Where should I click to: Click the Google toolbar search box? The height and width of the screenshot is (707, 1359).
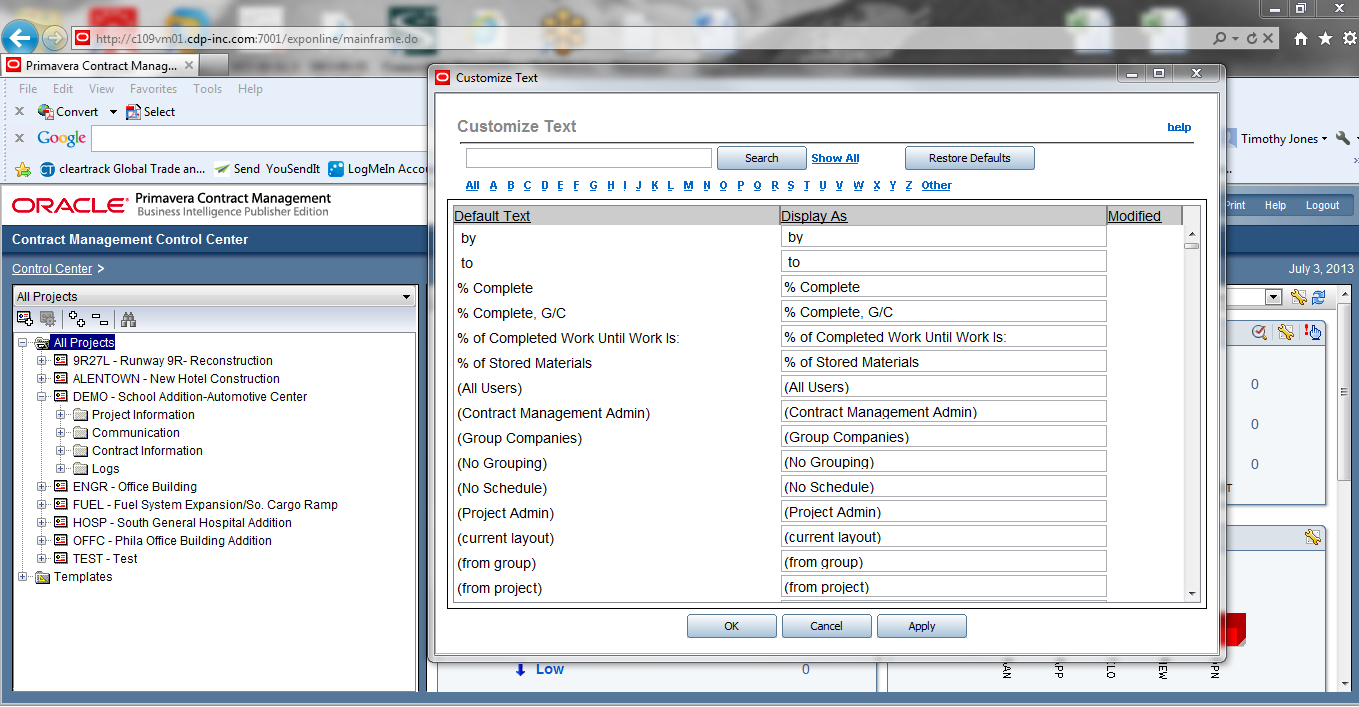(x=261, y=139)
